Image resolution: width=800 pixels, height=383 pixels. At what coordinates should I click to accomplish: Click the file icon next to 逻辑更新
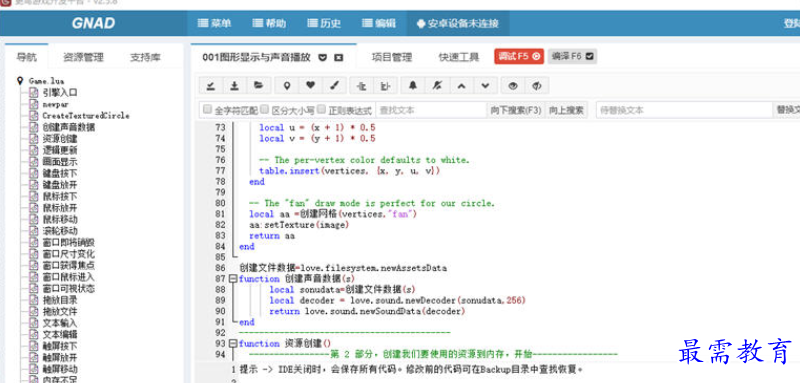(x=34, y=150)
